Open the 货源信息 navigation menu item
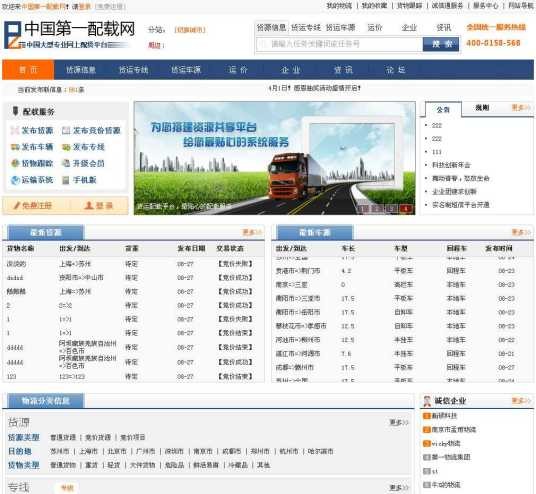 [81, 70]
